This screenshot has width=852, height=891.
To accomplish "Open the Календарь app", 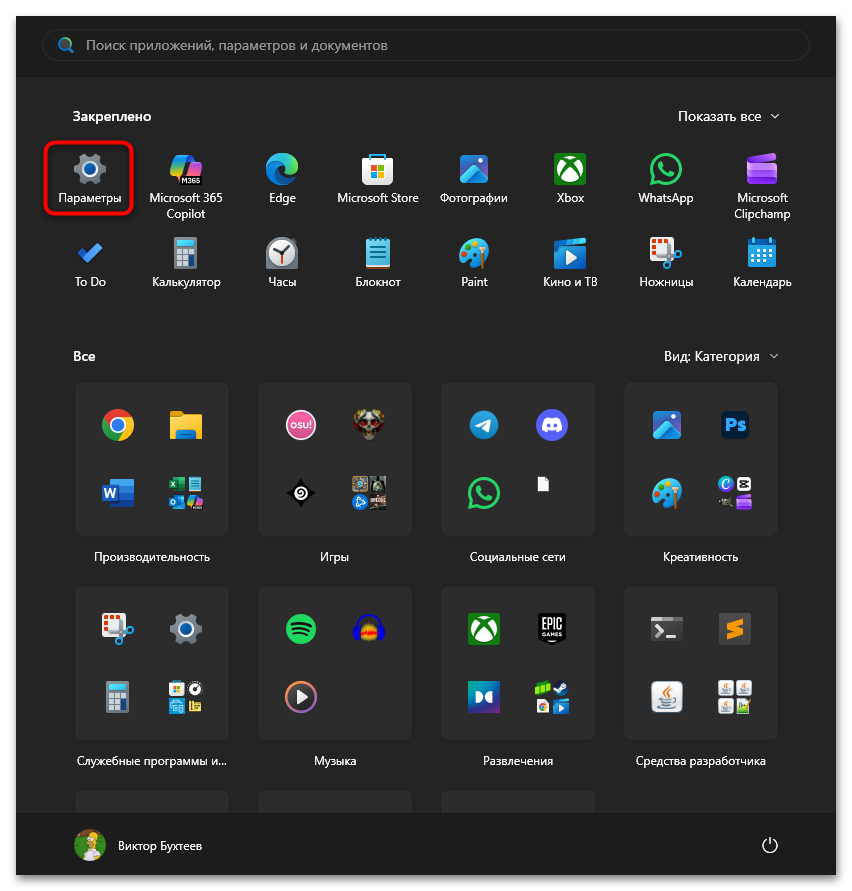I will (762, 263).
